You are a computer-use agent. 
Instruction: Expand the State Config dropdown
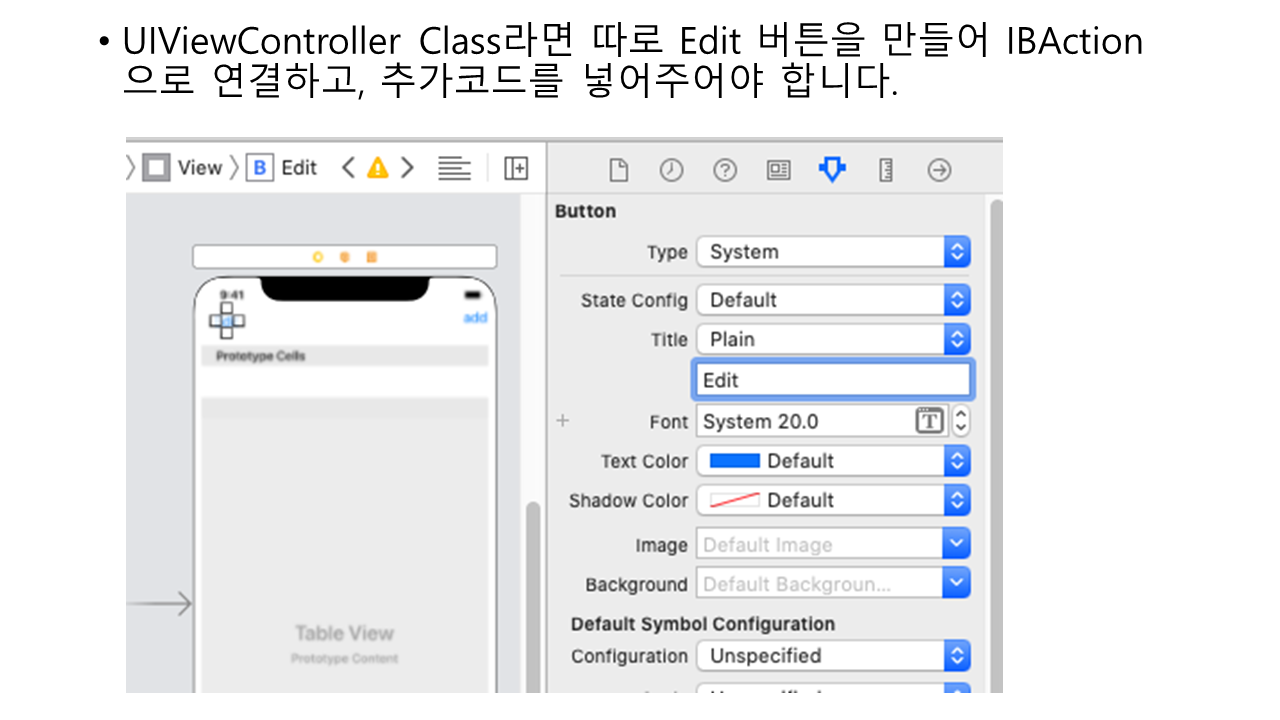(833, 300)
